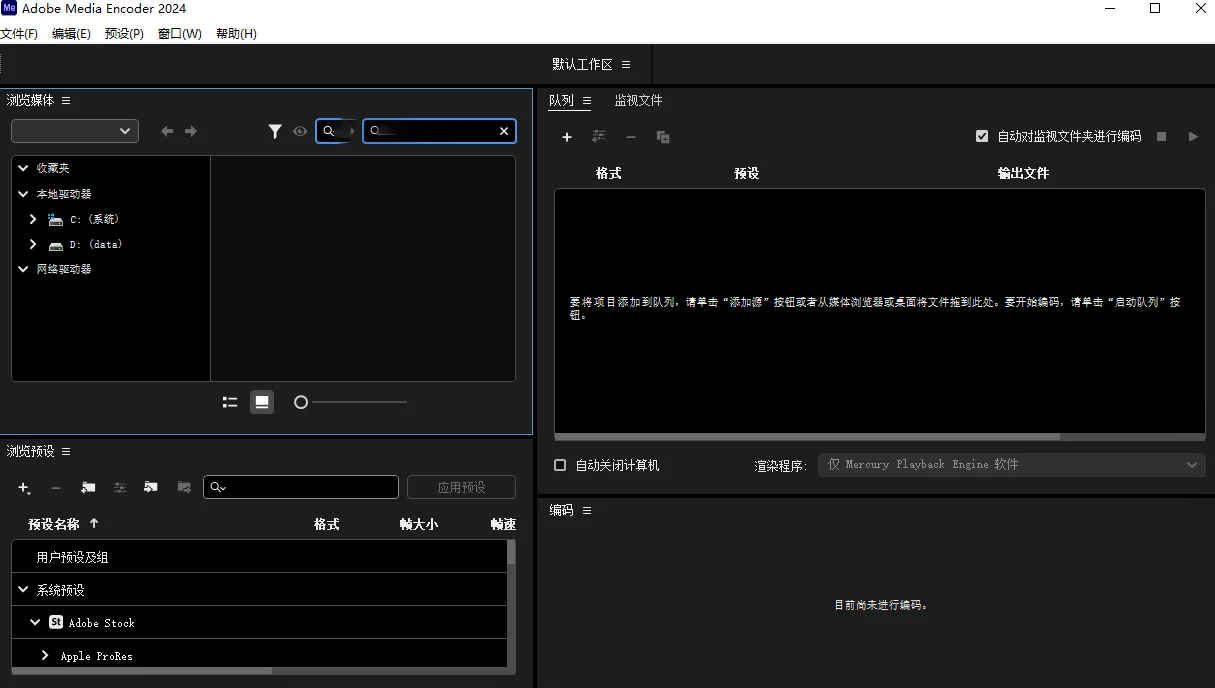
Task: Open recent locations dropdown in Media Browser
Action: point(75,131)
